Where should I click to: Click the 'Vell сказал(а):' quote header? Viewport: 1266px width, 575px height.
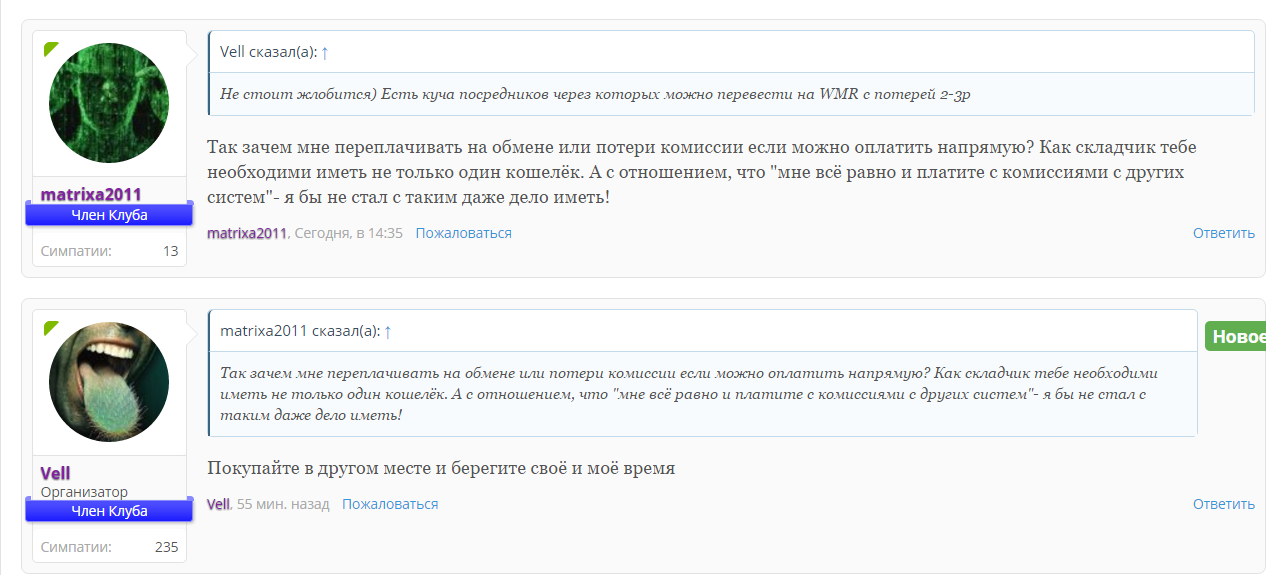268,52
